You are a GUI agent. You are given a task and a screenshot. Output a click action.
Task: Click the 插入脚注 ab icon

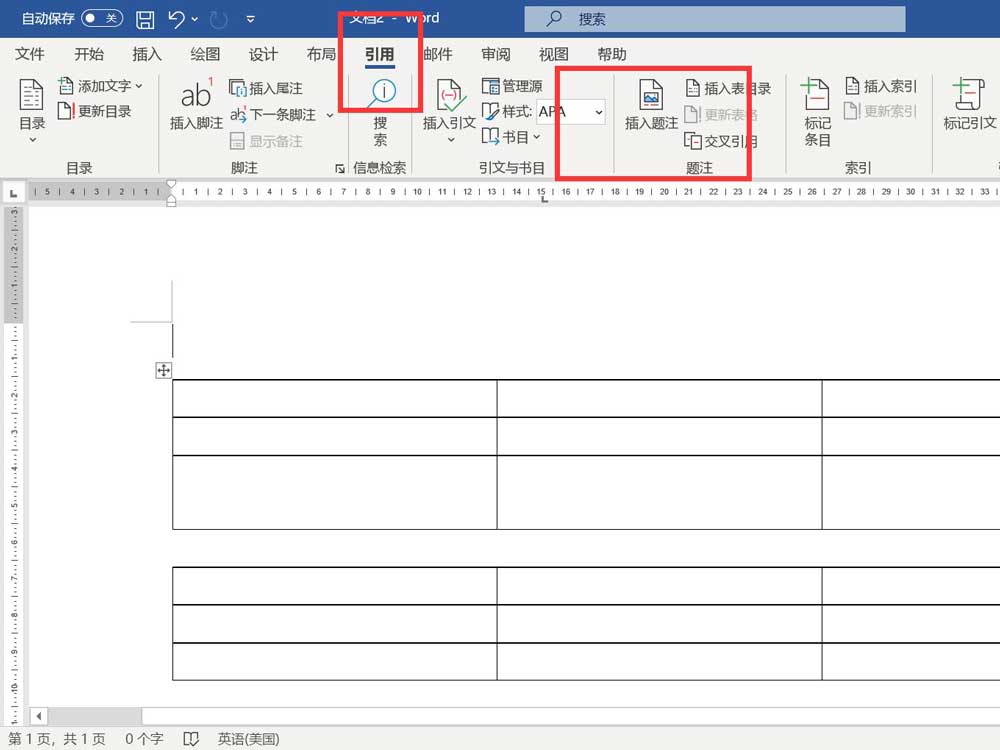196,104
